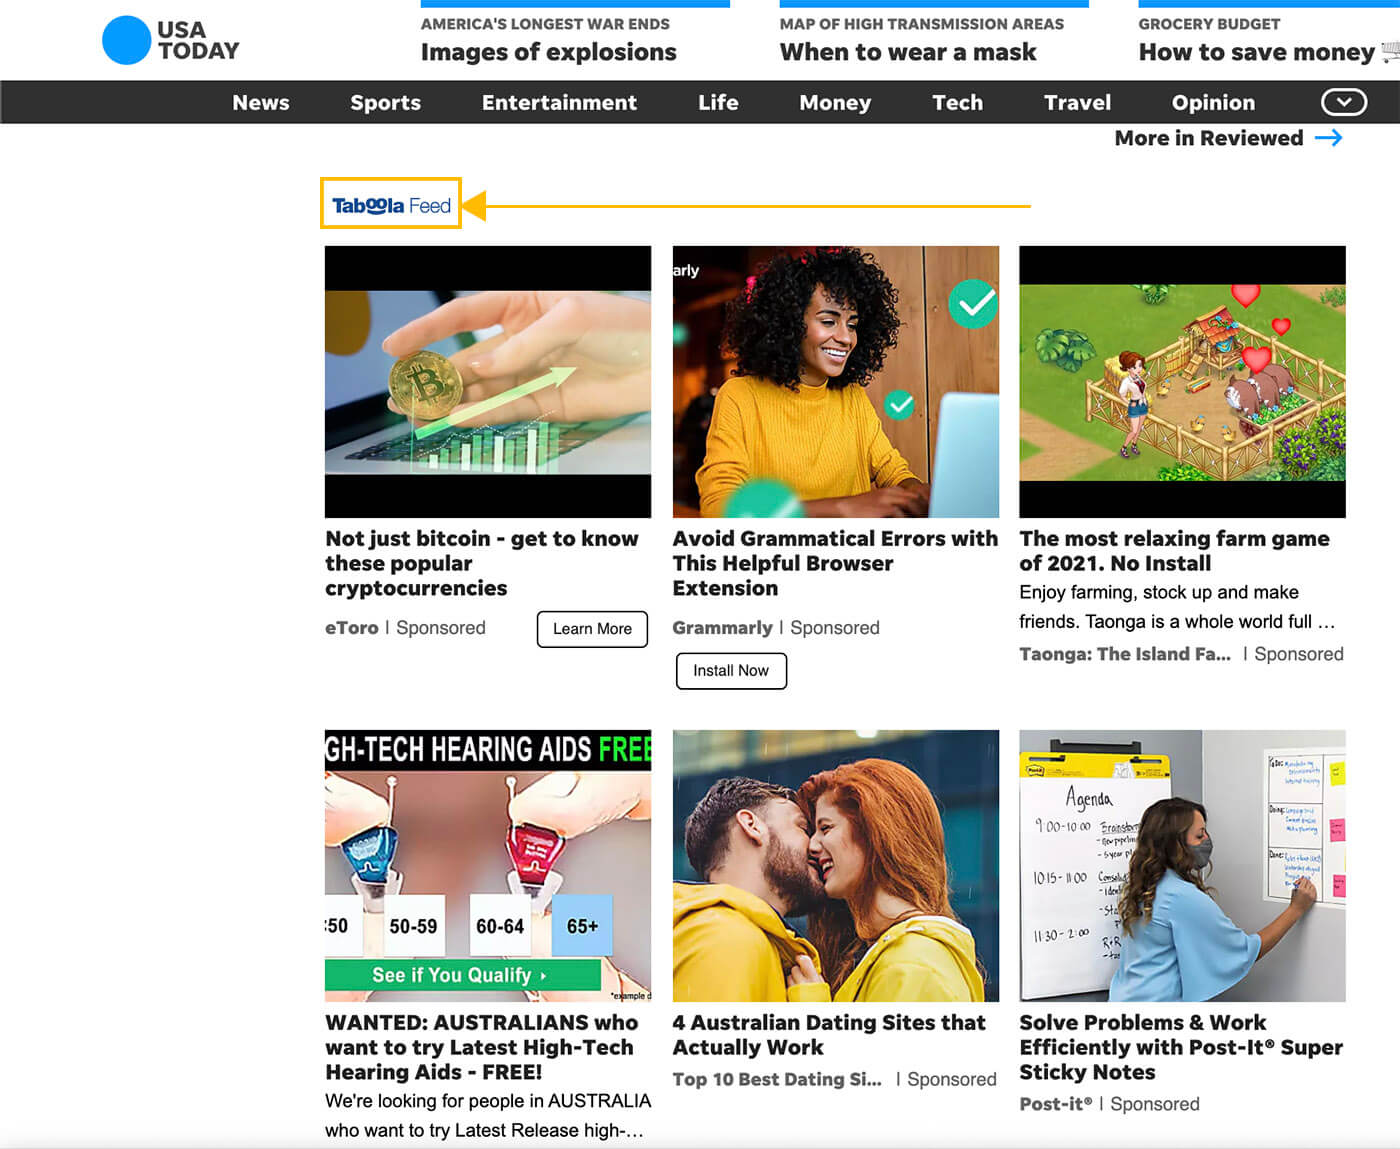This screenshot has width=1400, height=1149.
Task: Go to the Entertainment section
Action: pyautogui.click(x=559, y=103)
